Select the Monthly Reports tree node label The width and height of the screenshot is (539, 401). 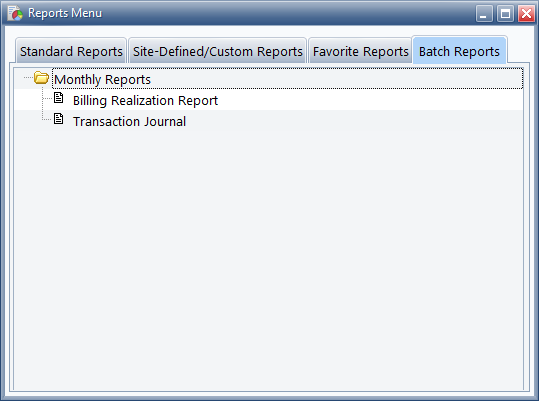(x=102, y=79)
